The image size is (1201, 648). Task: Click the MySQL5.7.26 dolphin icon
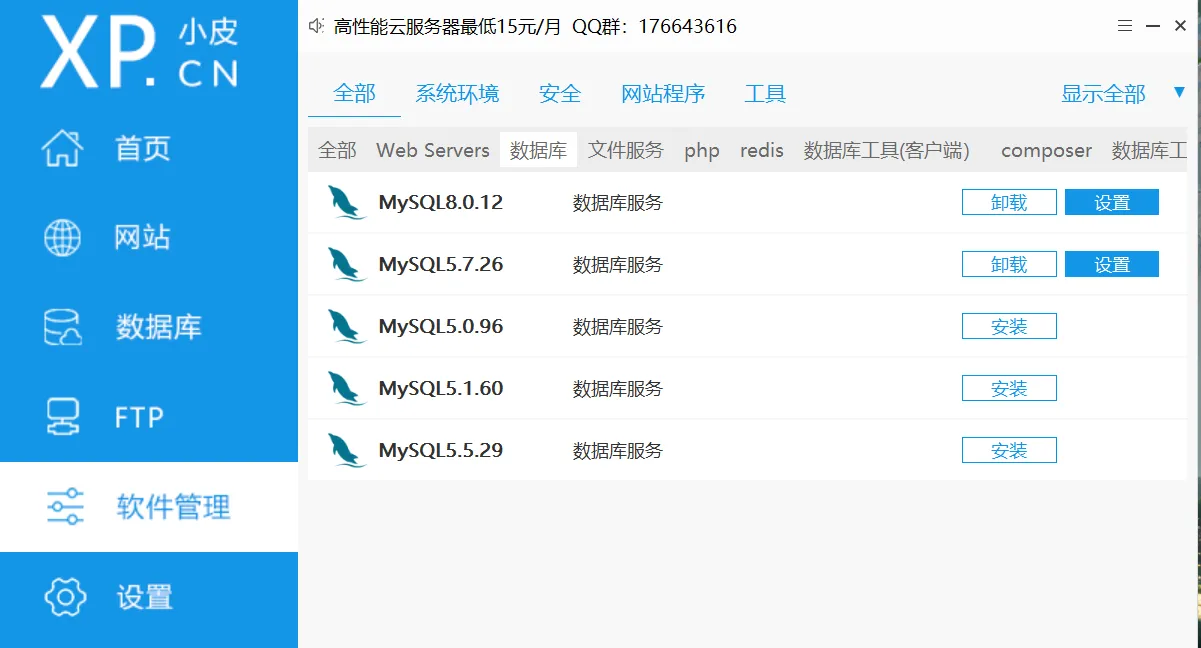tap(347, 265)
